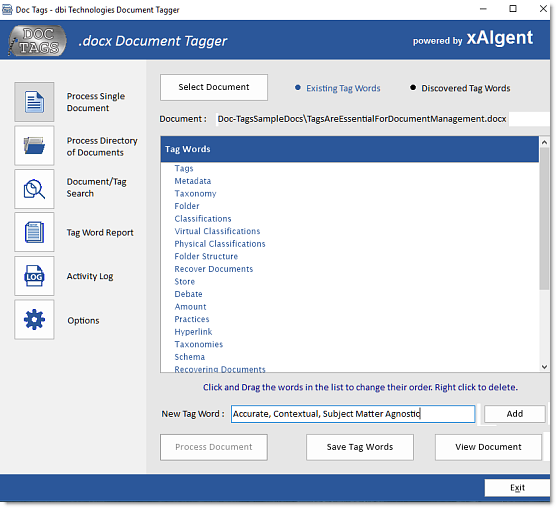Click the Tag Words column header
This screenshot has height=508, width=556.
pos(350,149)
